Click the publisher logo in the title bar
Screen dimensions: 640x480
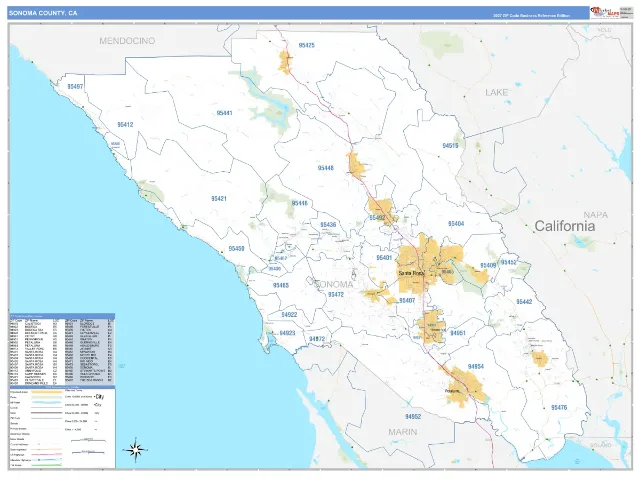pyautogui.click(x=604, y=13)
